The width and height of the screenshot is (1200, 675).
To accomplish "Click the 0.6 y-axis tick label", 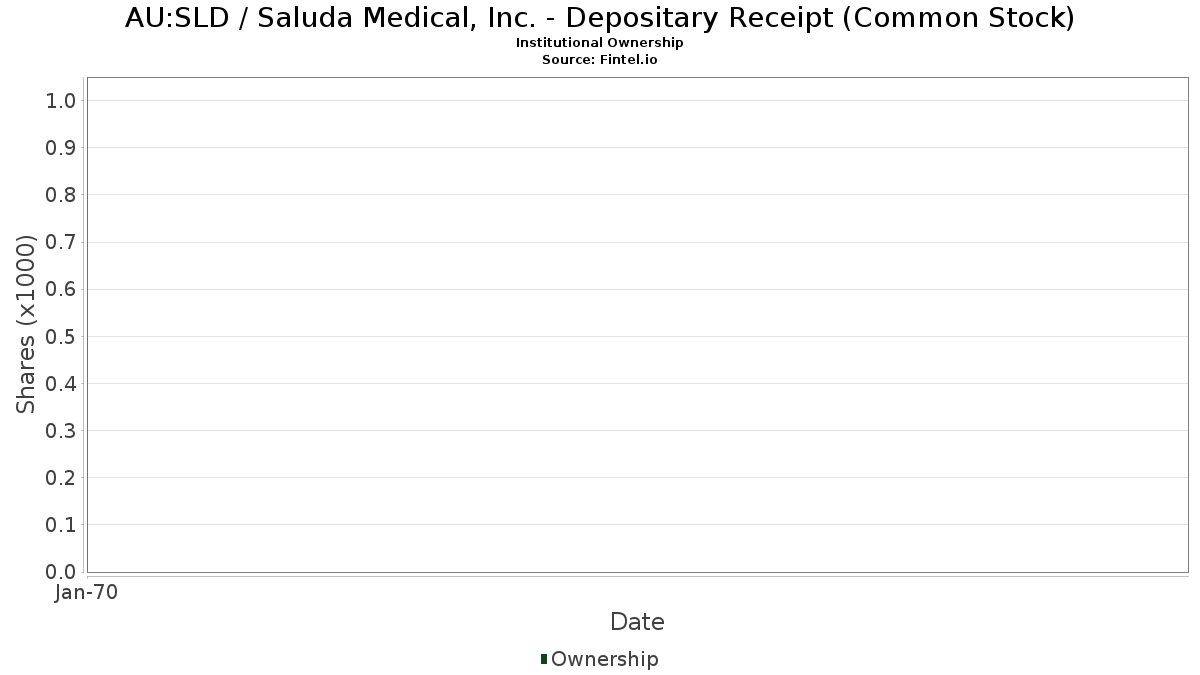I will coord(62,289).
